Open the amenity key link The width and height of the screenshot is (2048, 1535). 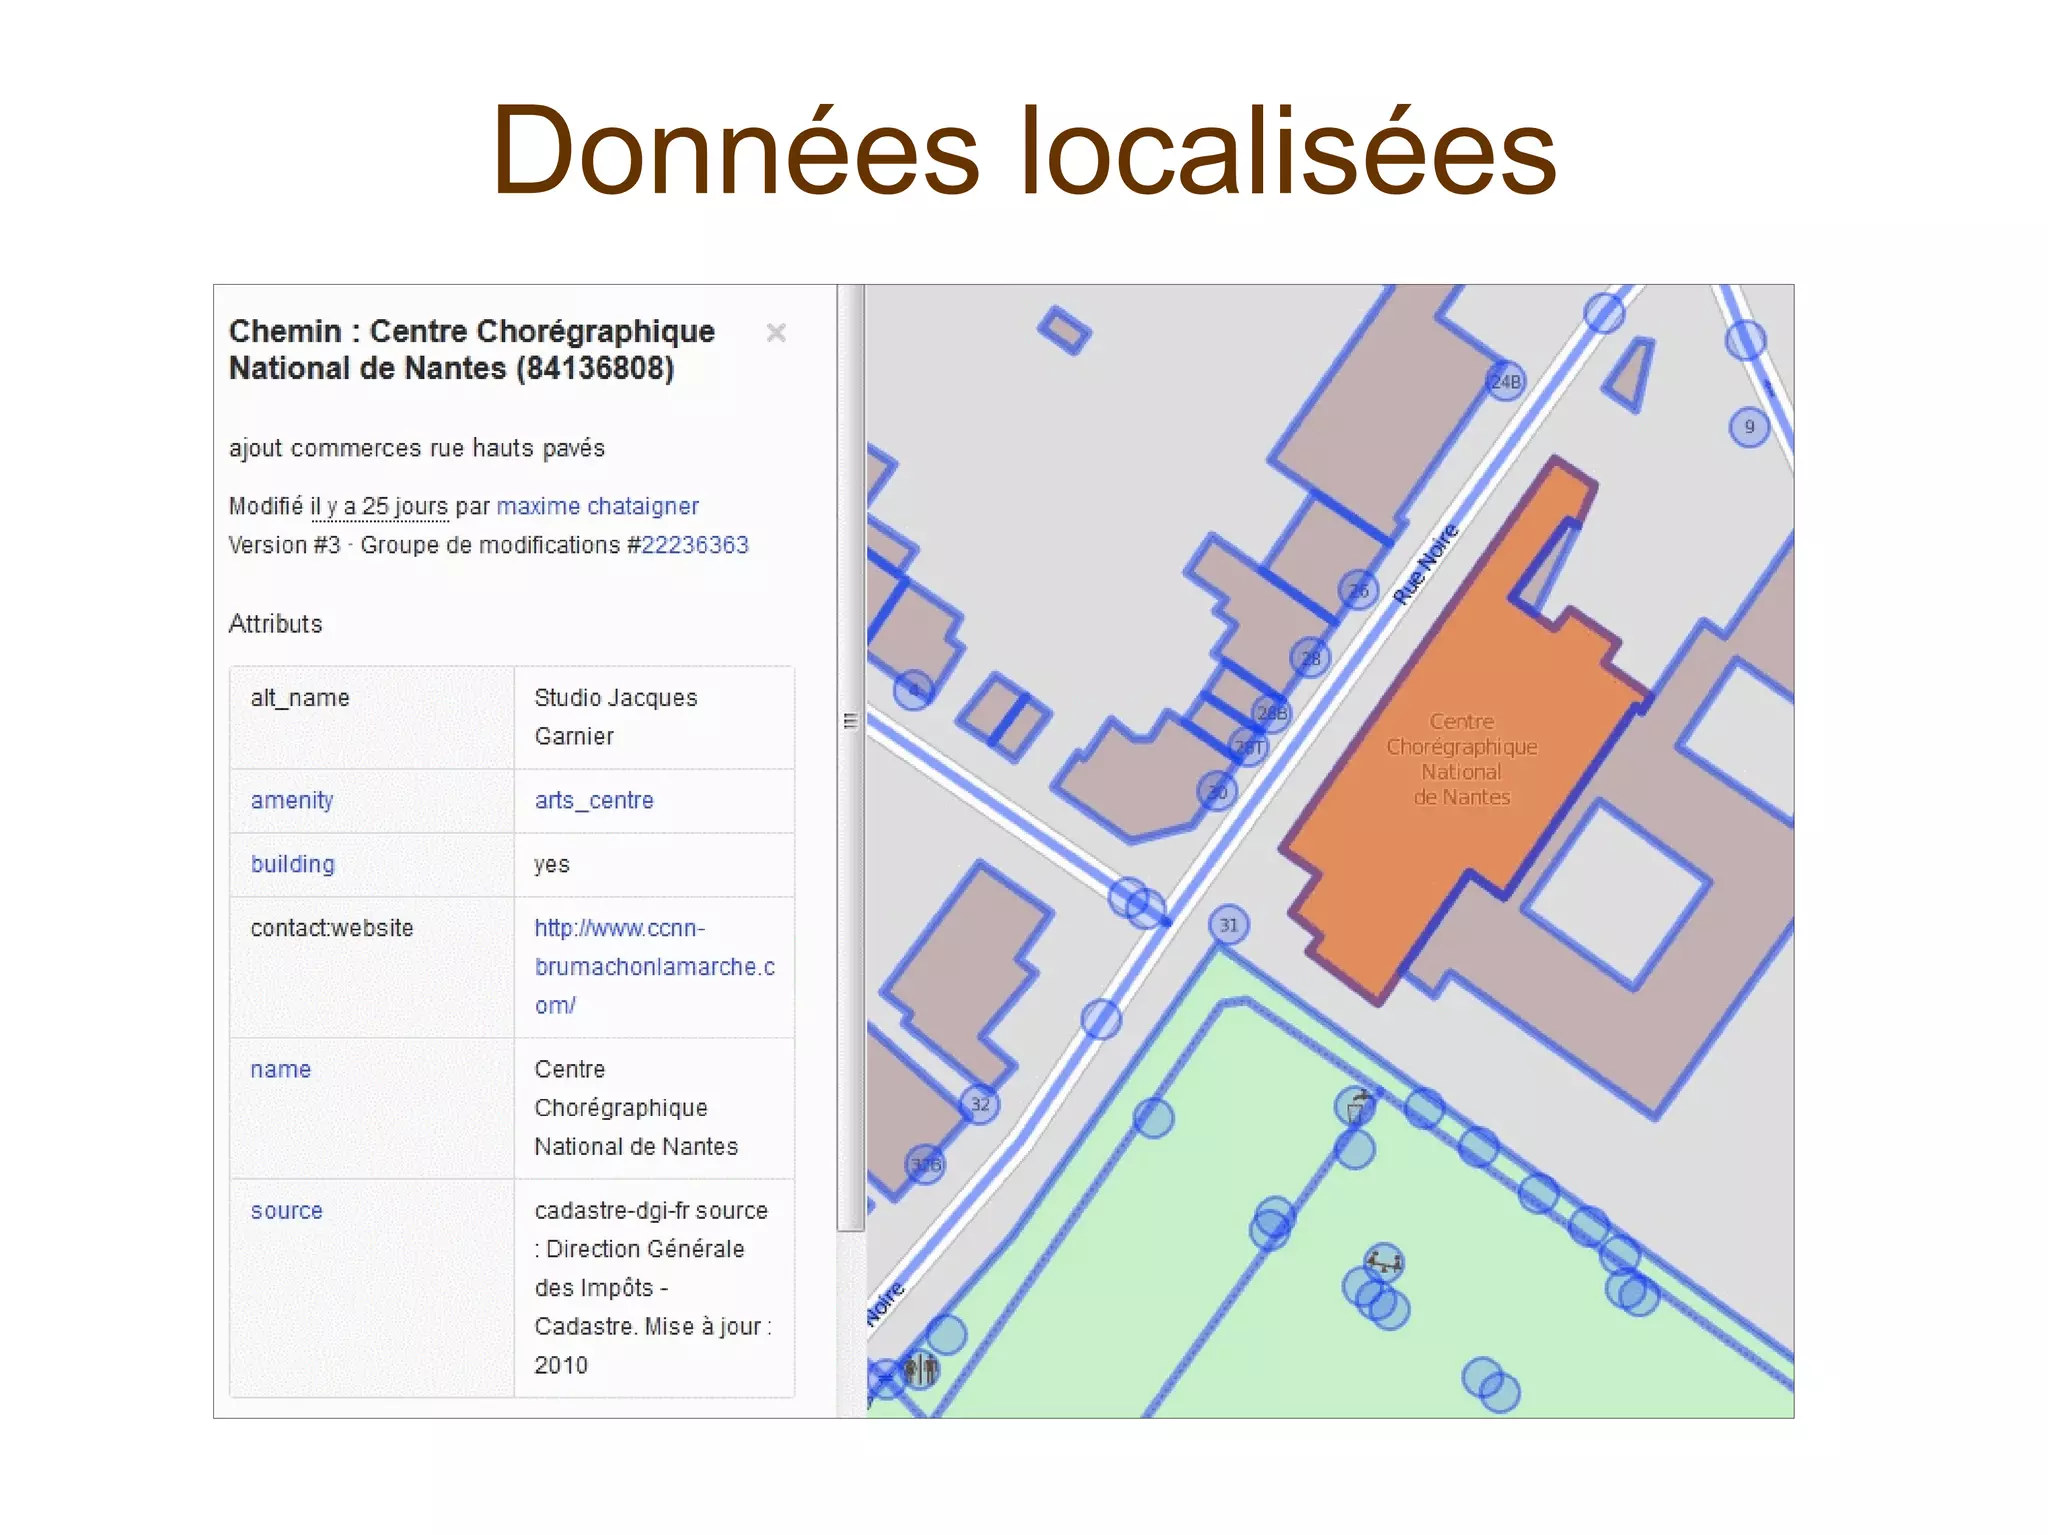[292, 800]
